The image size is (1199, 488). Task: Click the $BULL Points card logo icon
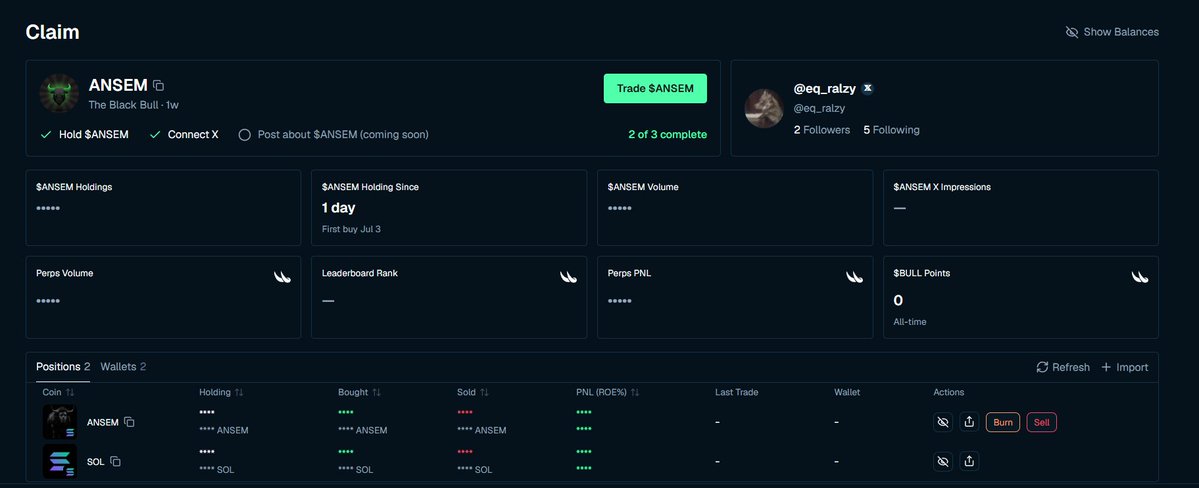[x=1139, y=277]
